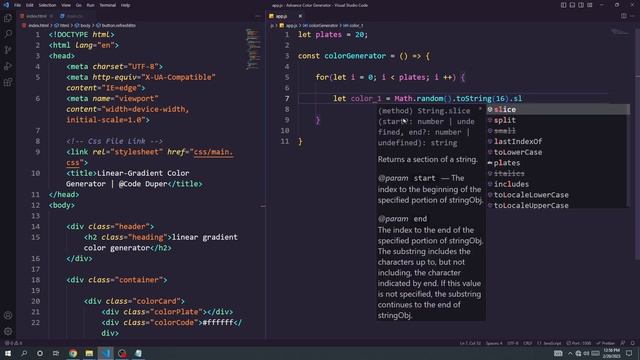Image resolution: width=640 pixels, height=360 pixels.
Task: Click the Port Live Server status item
Action: coord(579,343)
